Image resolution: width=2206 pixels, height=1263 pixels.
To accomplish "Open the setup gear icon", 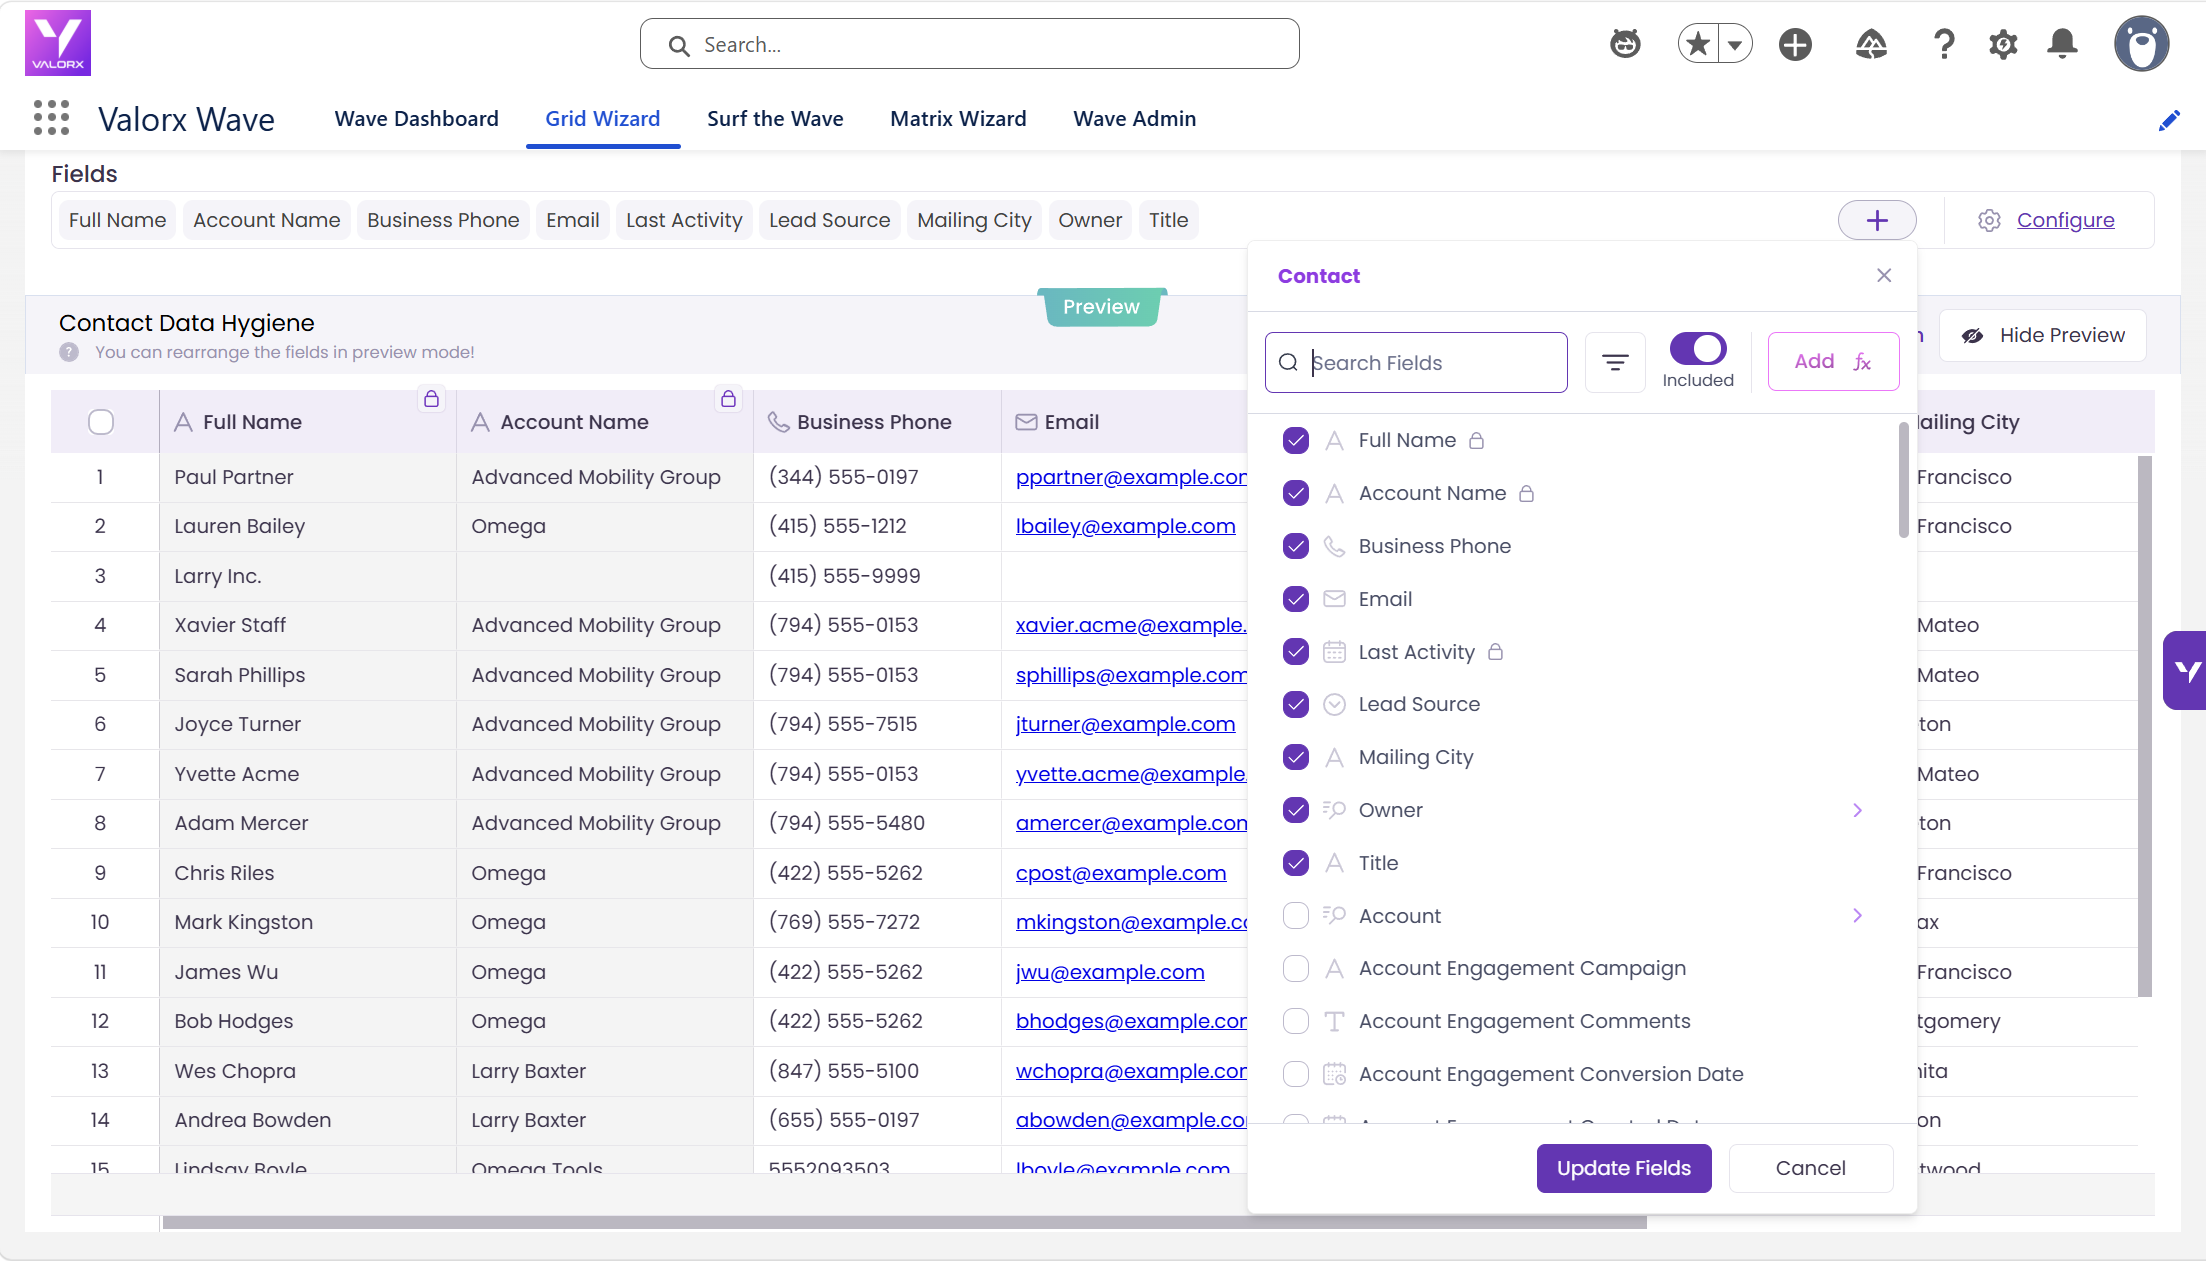I will coord(2003,44).
